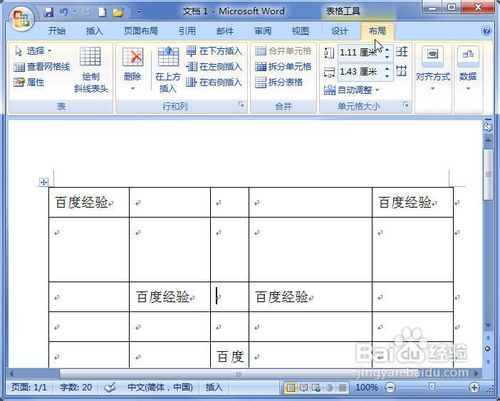Open 视图 tab
The height and width of the screenshot is (401, 500).
click(x=300, y=31)
